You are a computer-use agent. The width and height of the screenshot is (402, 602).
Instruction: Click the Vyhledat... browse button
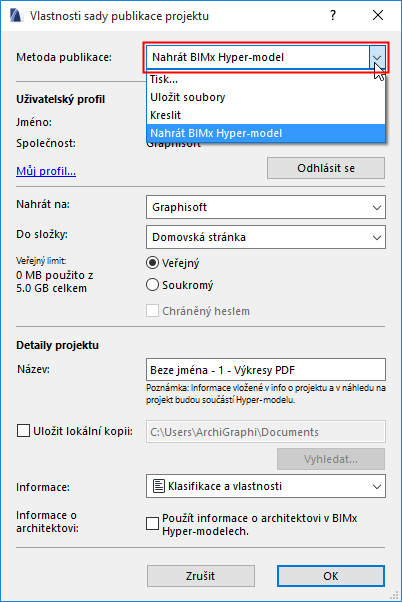(331, 459)
